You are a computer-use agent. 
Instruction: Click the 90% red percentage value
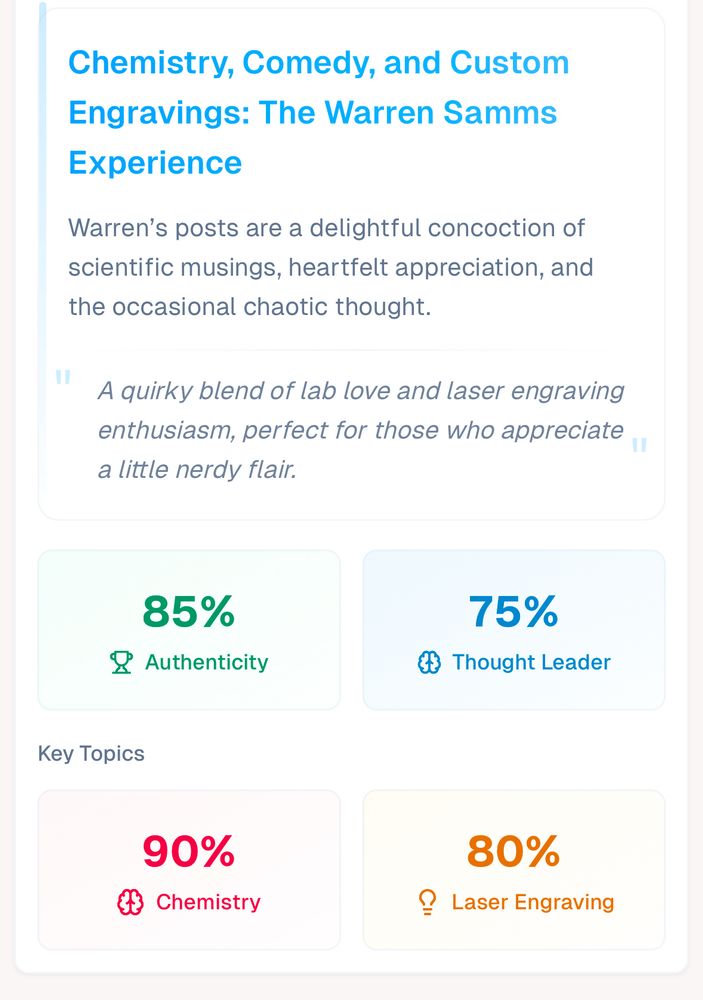[189, 851]
